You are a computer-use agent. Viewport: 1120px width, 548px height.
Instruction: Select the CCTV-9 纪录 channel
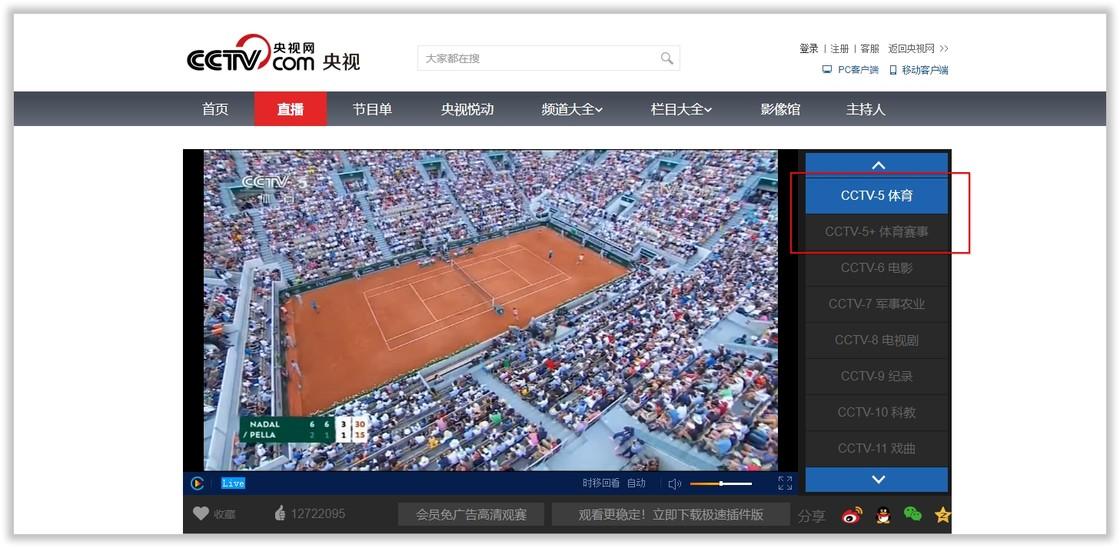click(876, 376)
